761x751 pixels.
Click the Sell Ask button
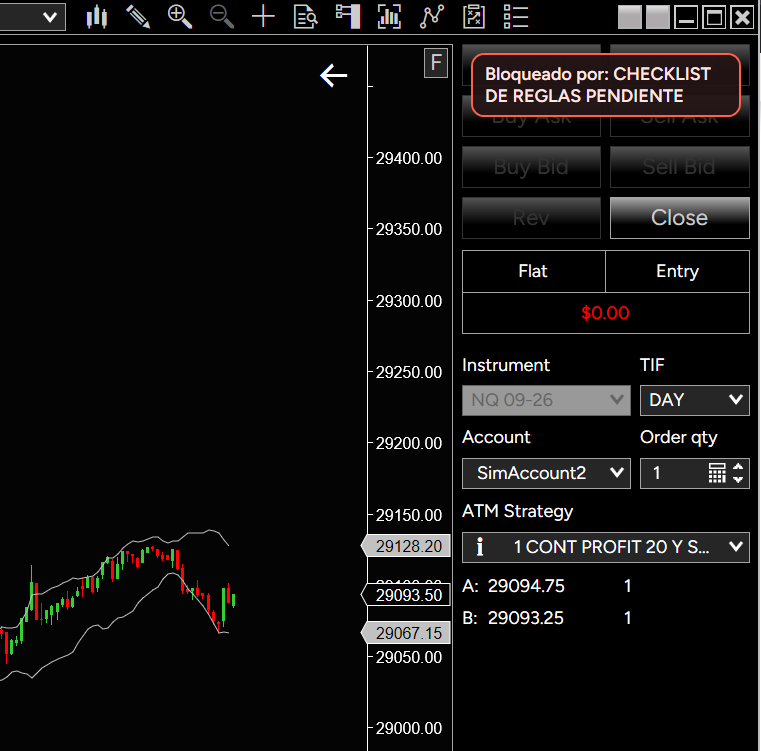click(x=679, y=126)
